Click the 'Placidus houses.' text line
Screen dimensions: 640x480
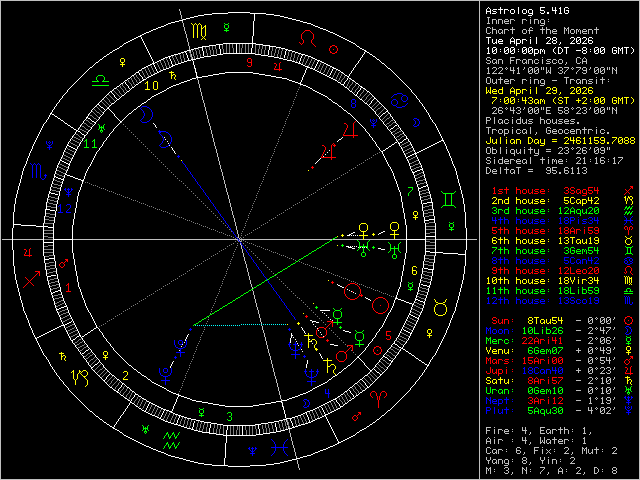click(521, 121)
